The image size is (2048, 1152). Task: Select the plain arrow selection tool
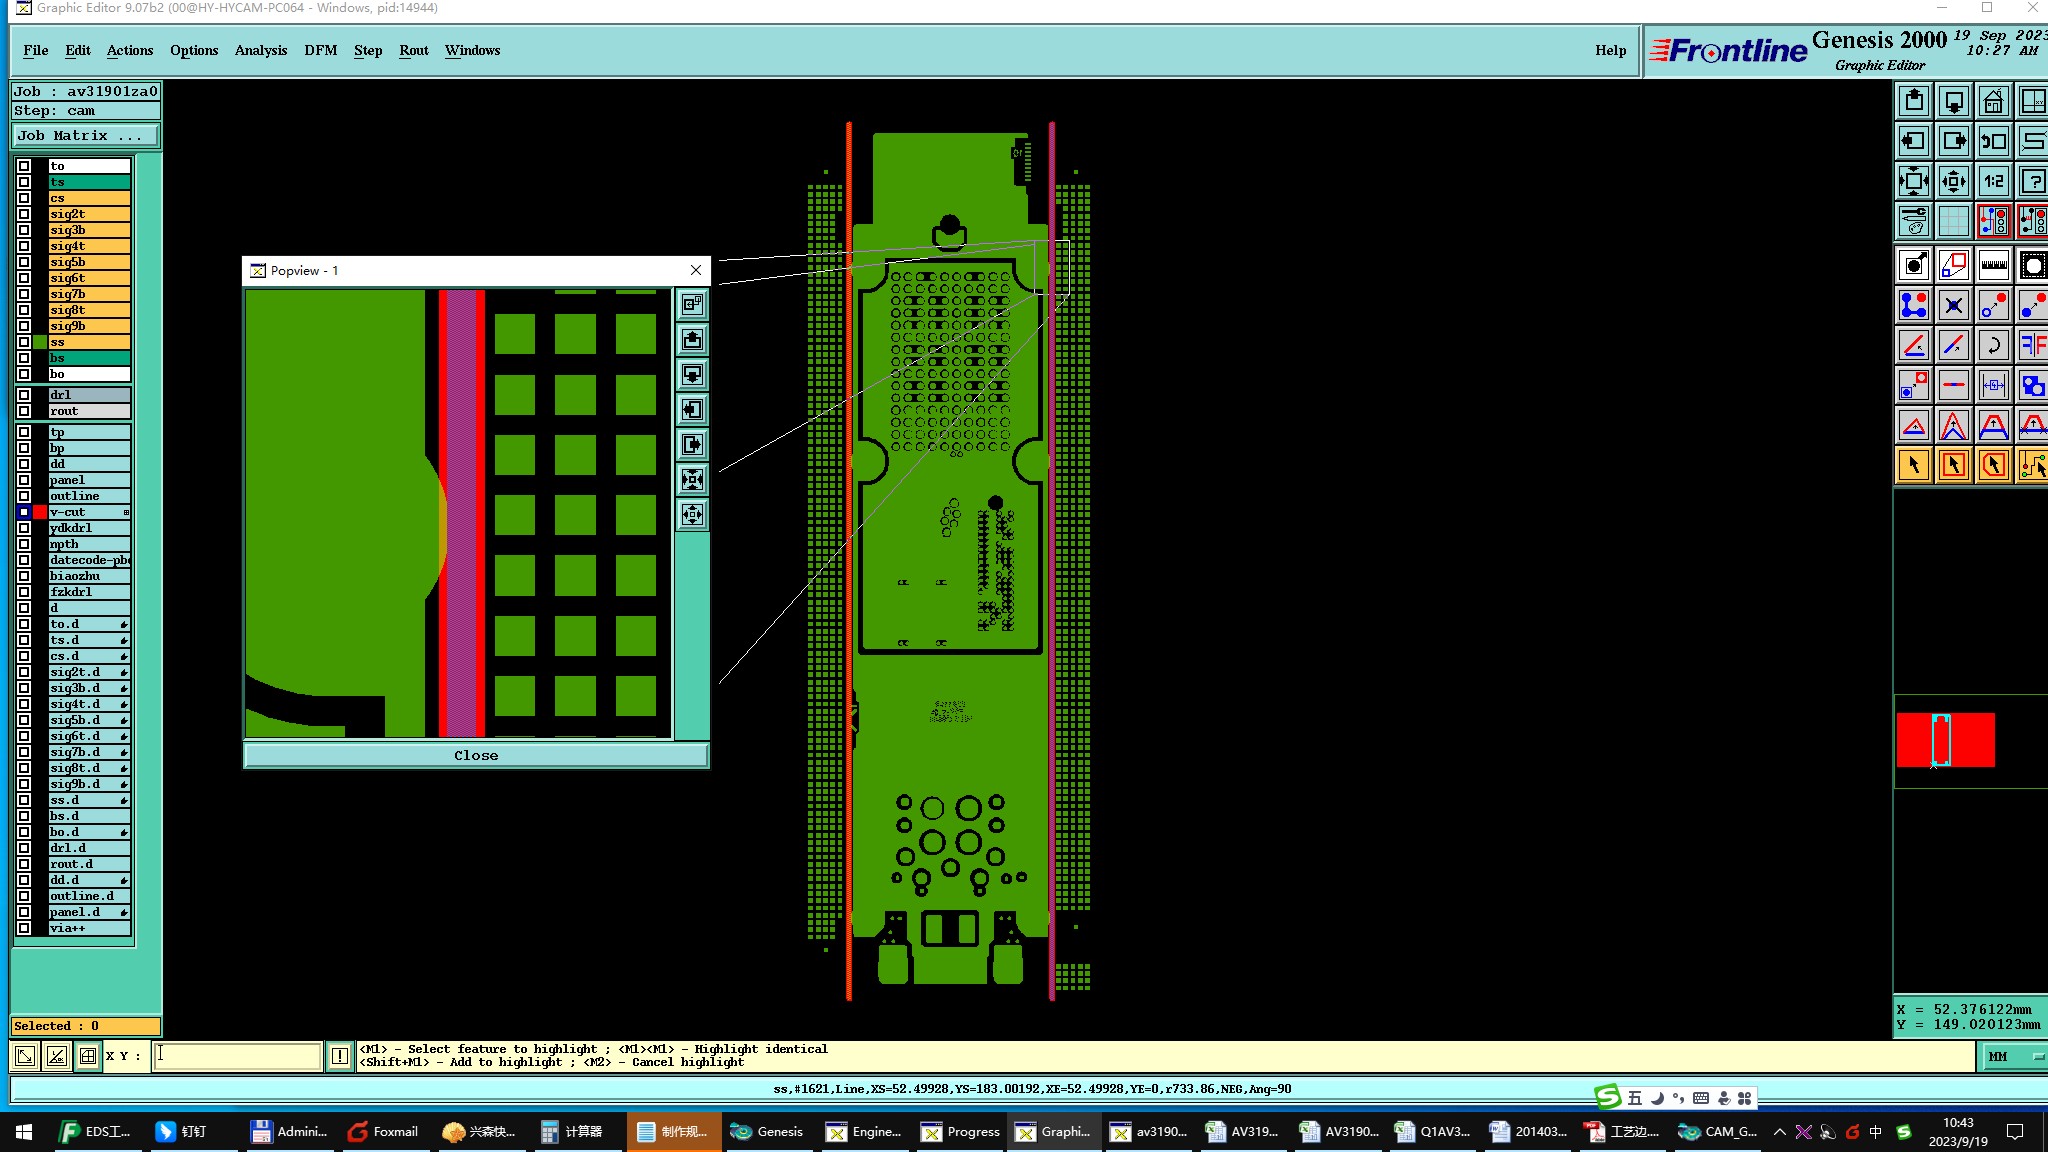[x=1913, y=465]
